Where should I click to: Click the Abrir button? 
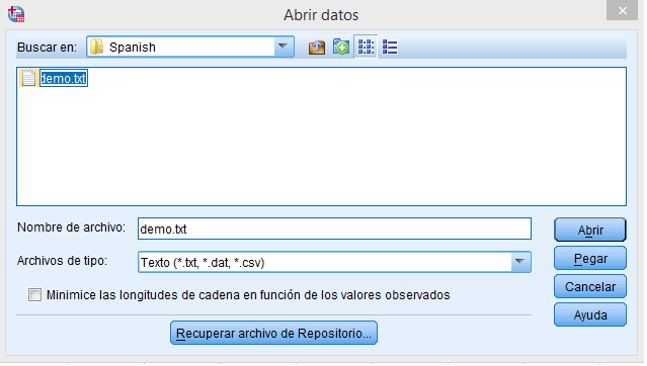click(590, 230)
